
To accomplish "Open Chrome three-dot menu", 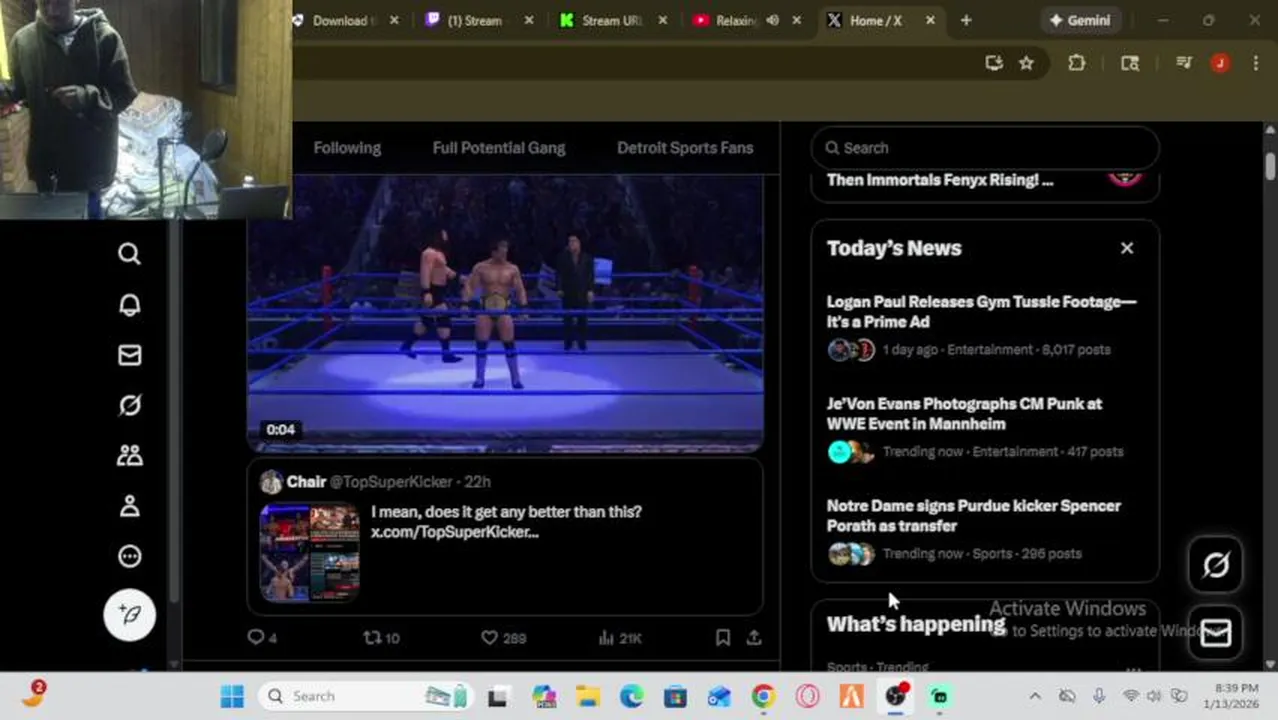I will [1256, 63].
